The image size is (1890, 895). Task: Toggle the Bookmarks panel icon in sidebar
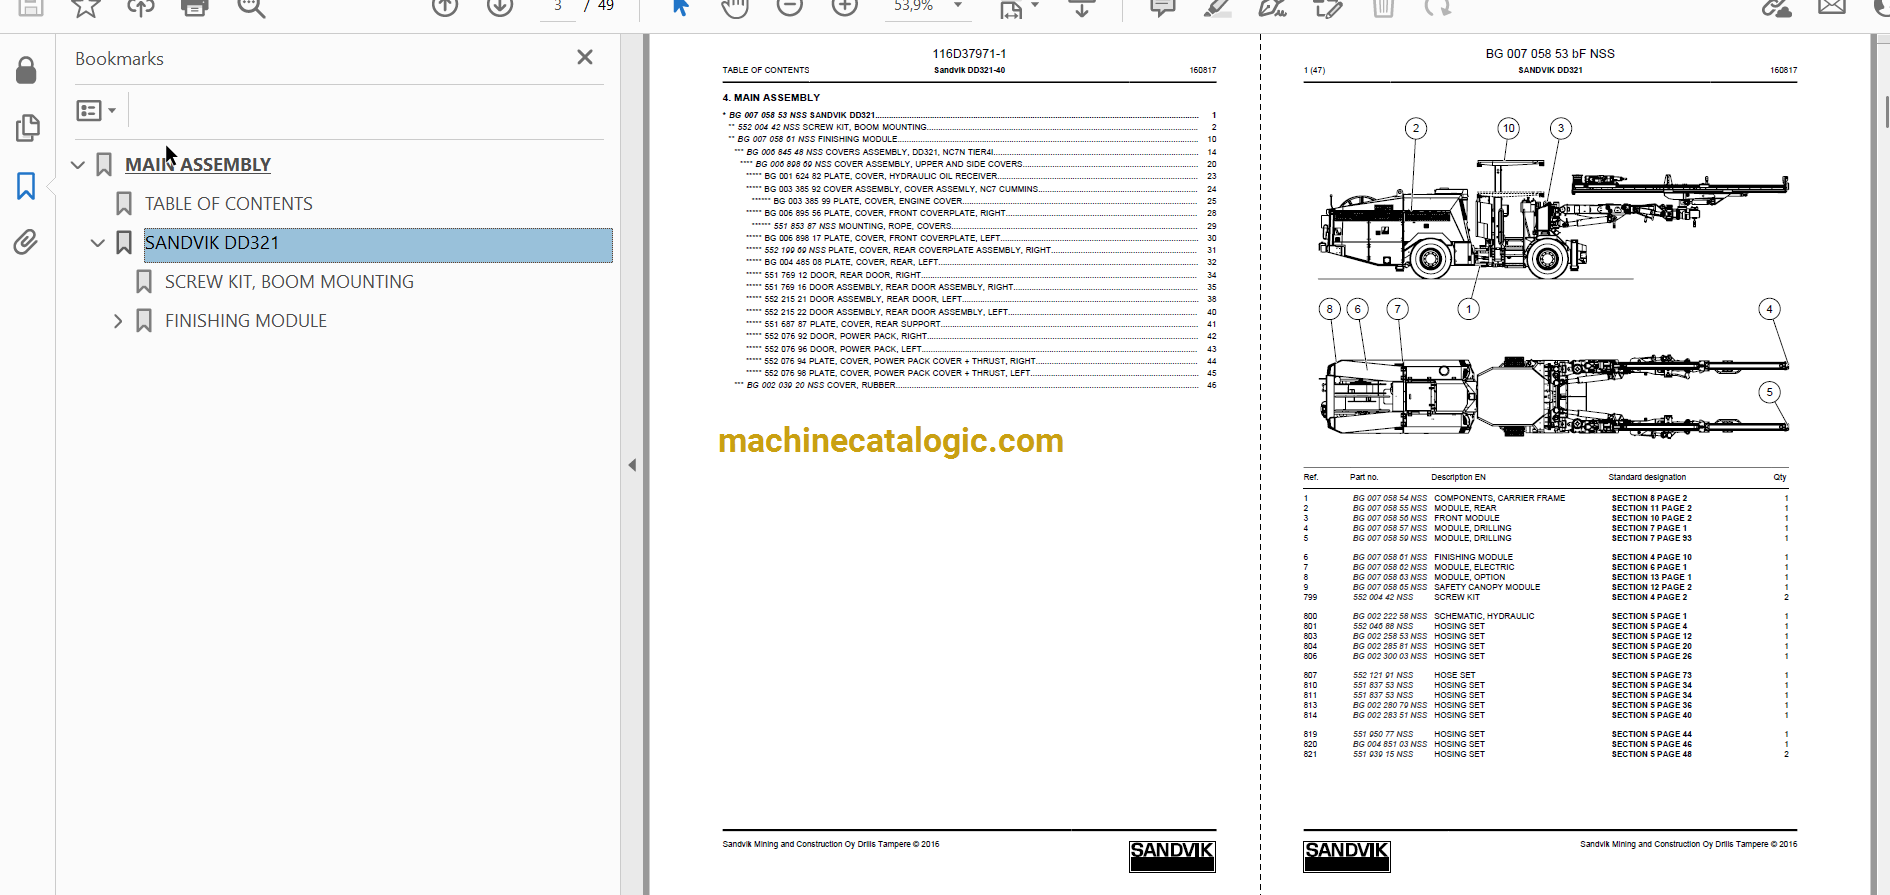pyautogui.click(x=26, y=185)
